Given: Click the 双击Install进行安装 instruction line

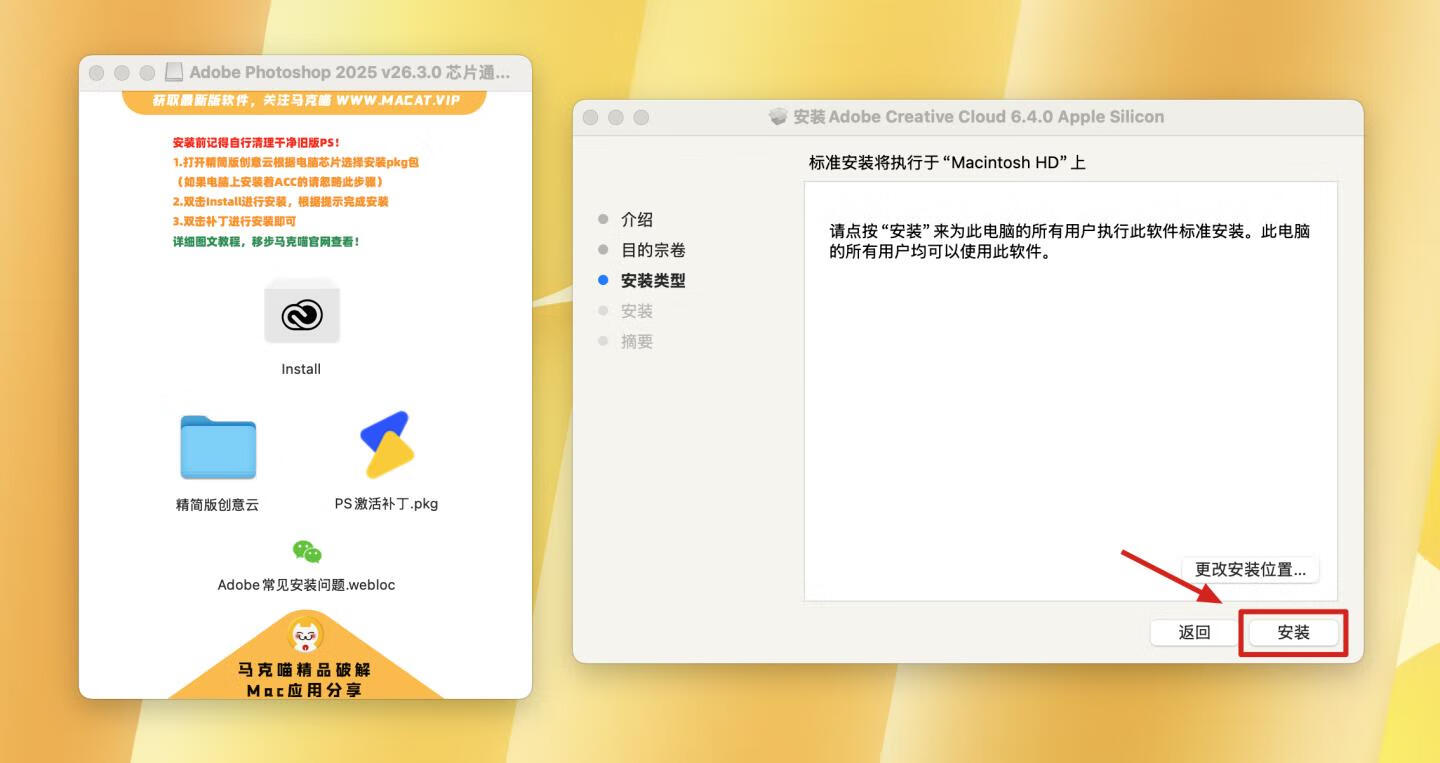Looking at the screenshot, I should click(280, 201).
